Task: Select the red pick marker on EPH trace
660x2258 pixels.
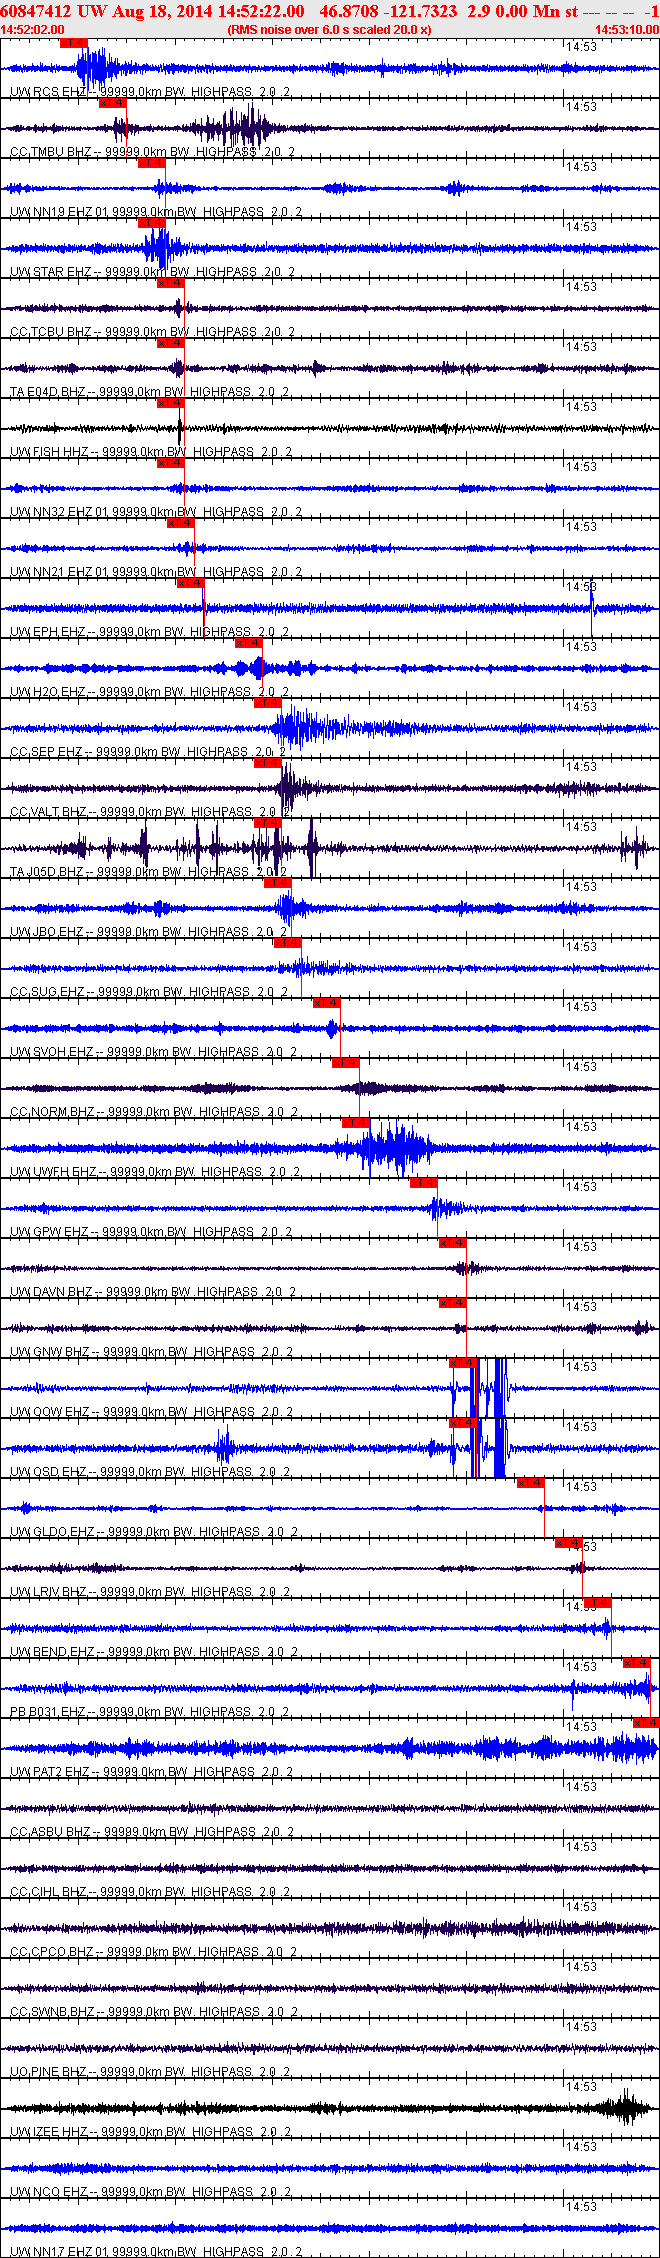Action: point(190,583)
